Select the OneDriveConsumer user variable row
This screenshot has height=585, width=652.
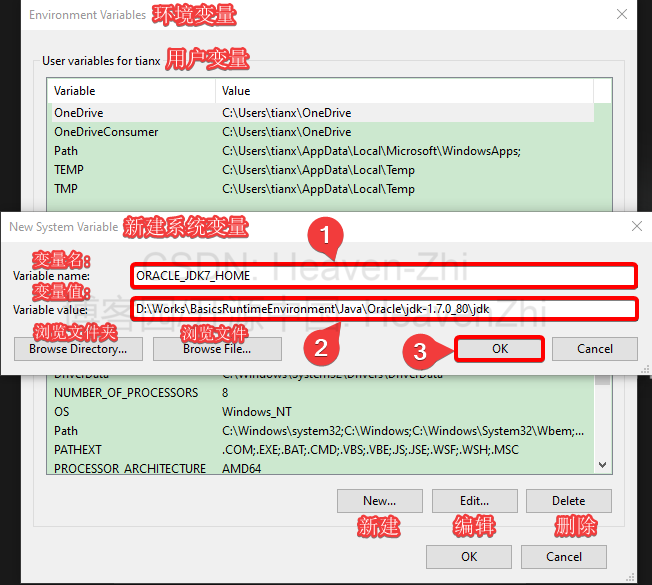(x=323, y=132)
